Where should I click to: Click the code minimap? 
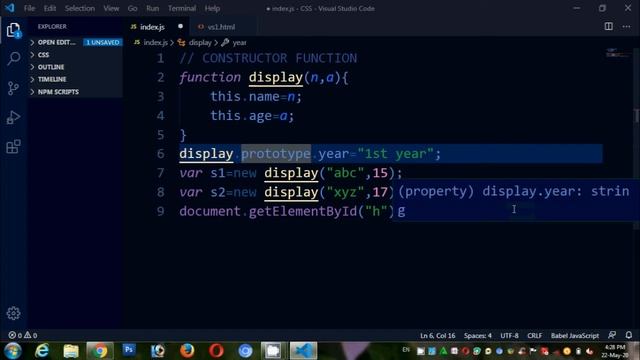[618, 53]
